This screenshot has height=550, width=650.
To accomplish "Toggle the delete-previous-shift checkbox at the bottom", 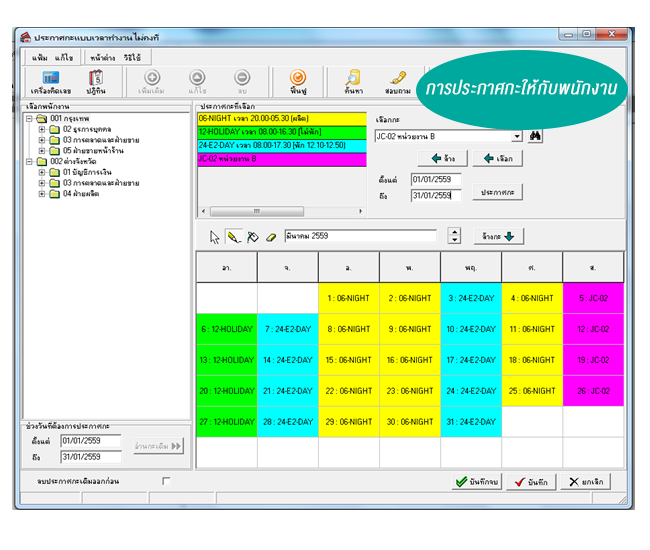I will [x=166, y=481].
